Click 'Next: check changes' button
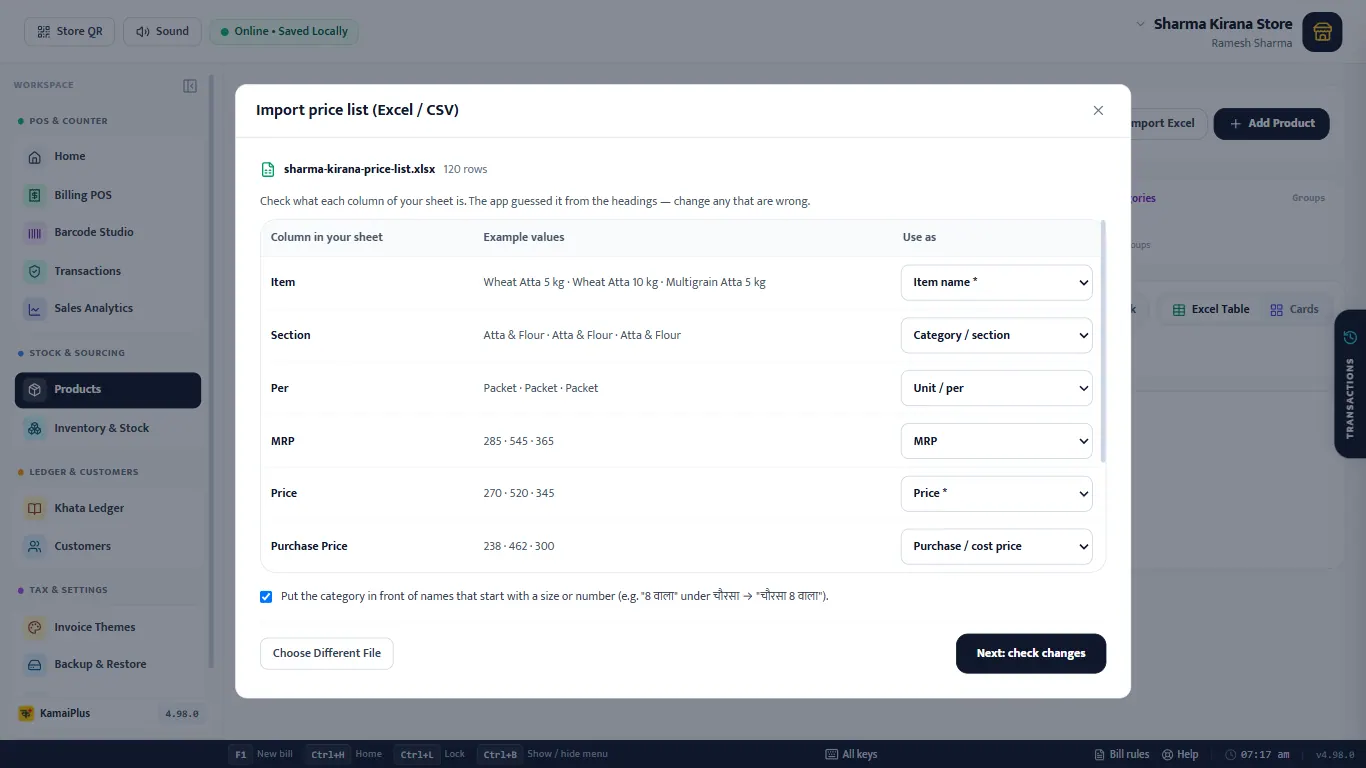 (1031, 653)
